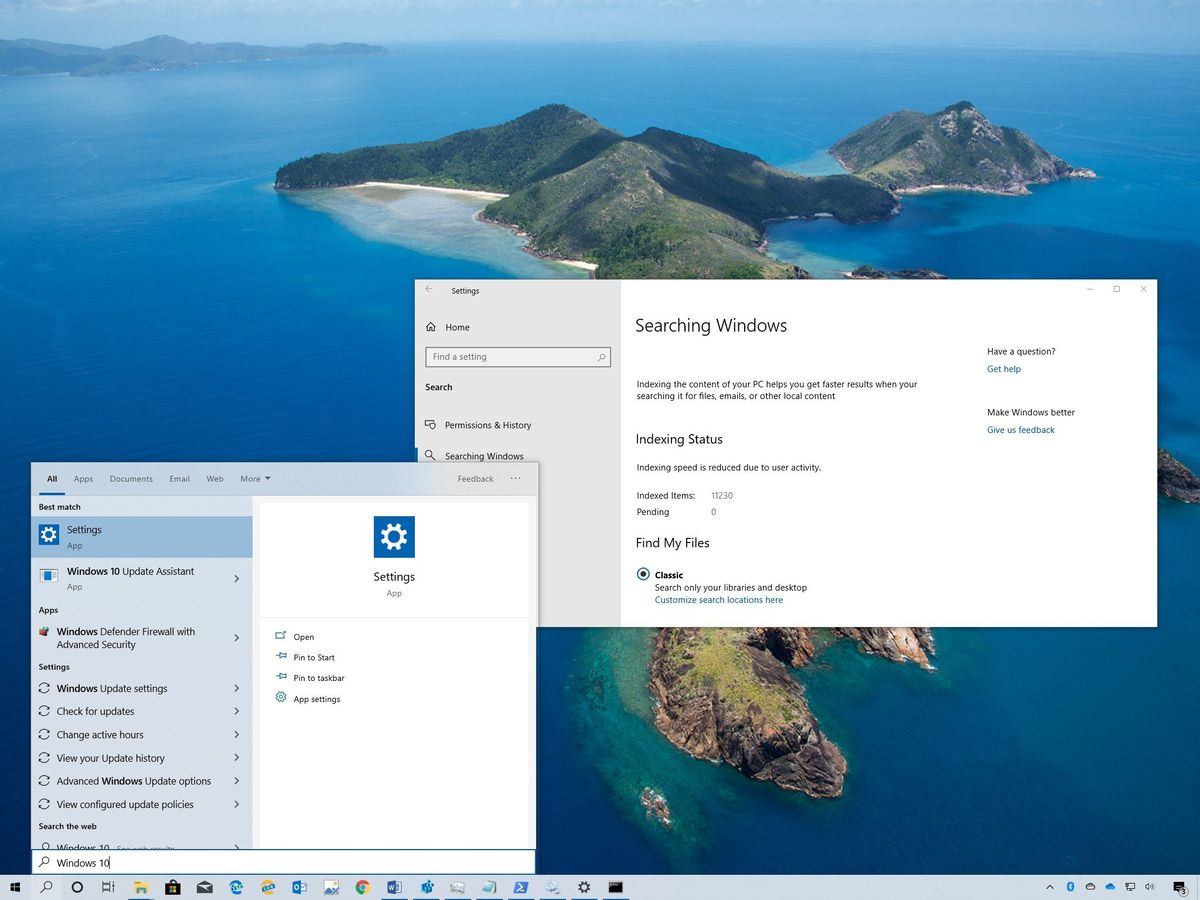
Task: Expand the More search filter dropdown
Action: (x=255, y=478)
